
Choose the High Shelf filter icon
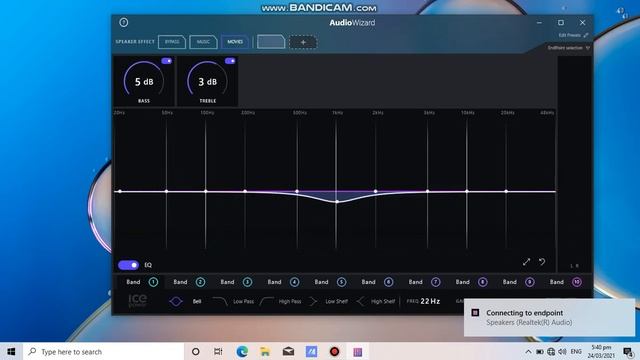360,302
